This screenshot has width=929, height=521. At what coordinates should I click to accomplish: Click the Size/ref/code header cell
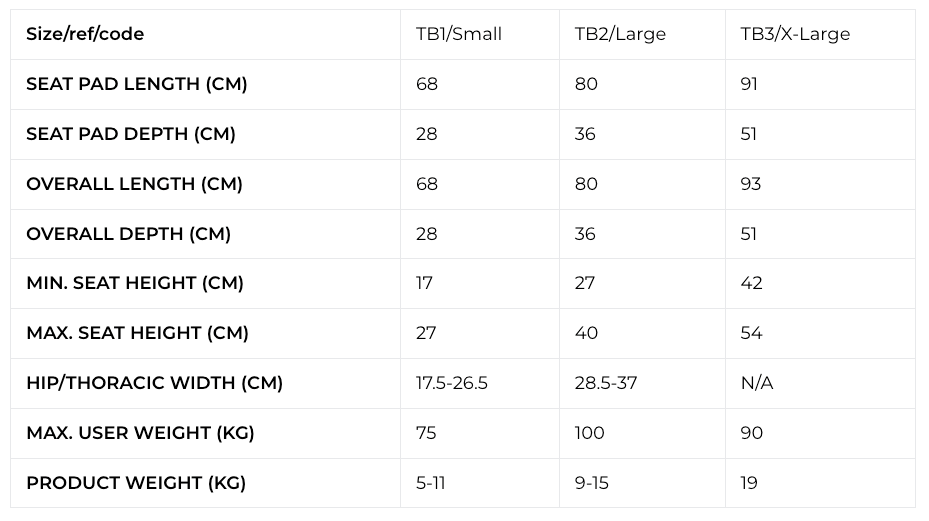point(85,34)
